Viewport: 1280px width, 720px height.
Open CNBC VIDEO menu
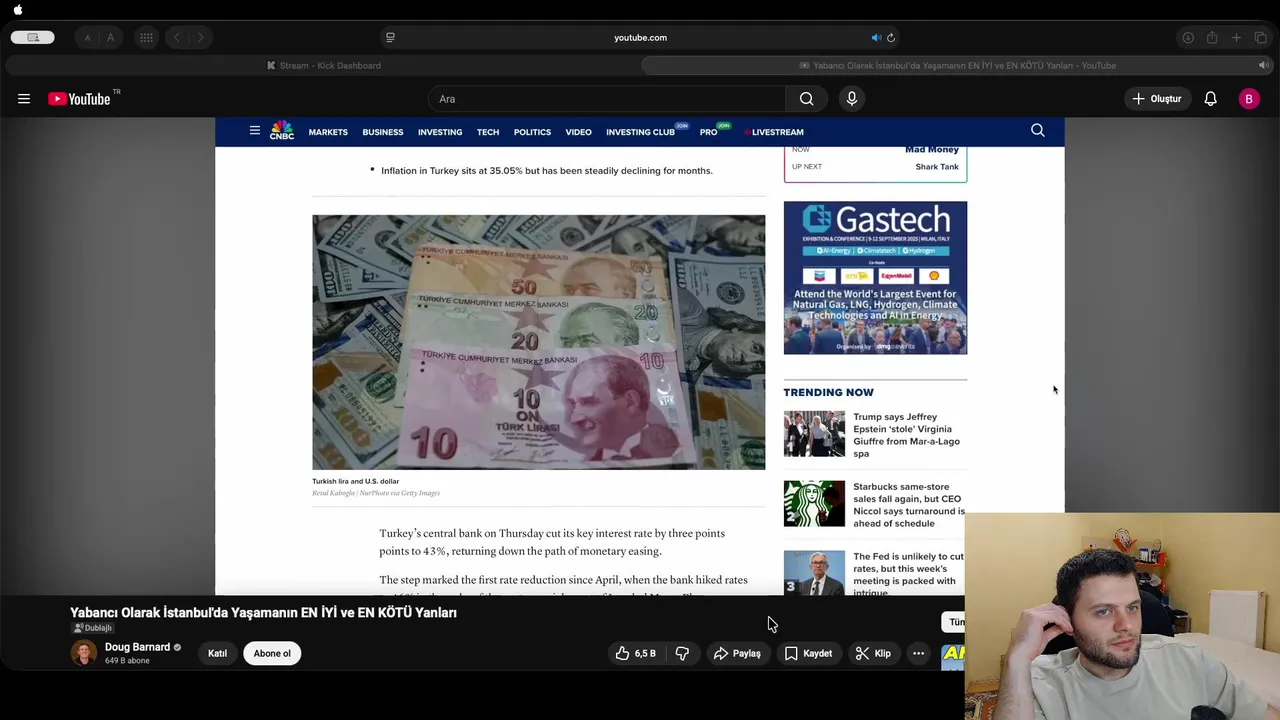tap(578, 132)
